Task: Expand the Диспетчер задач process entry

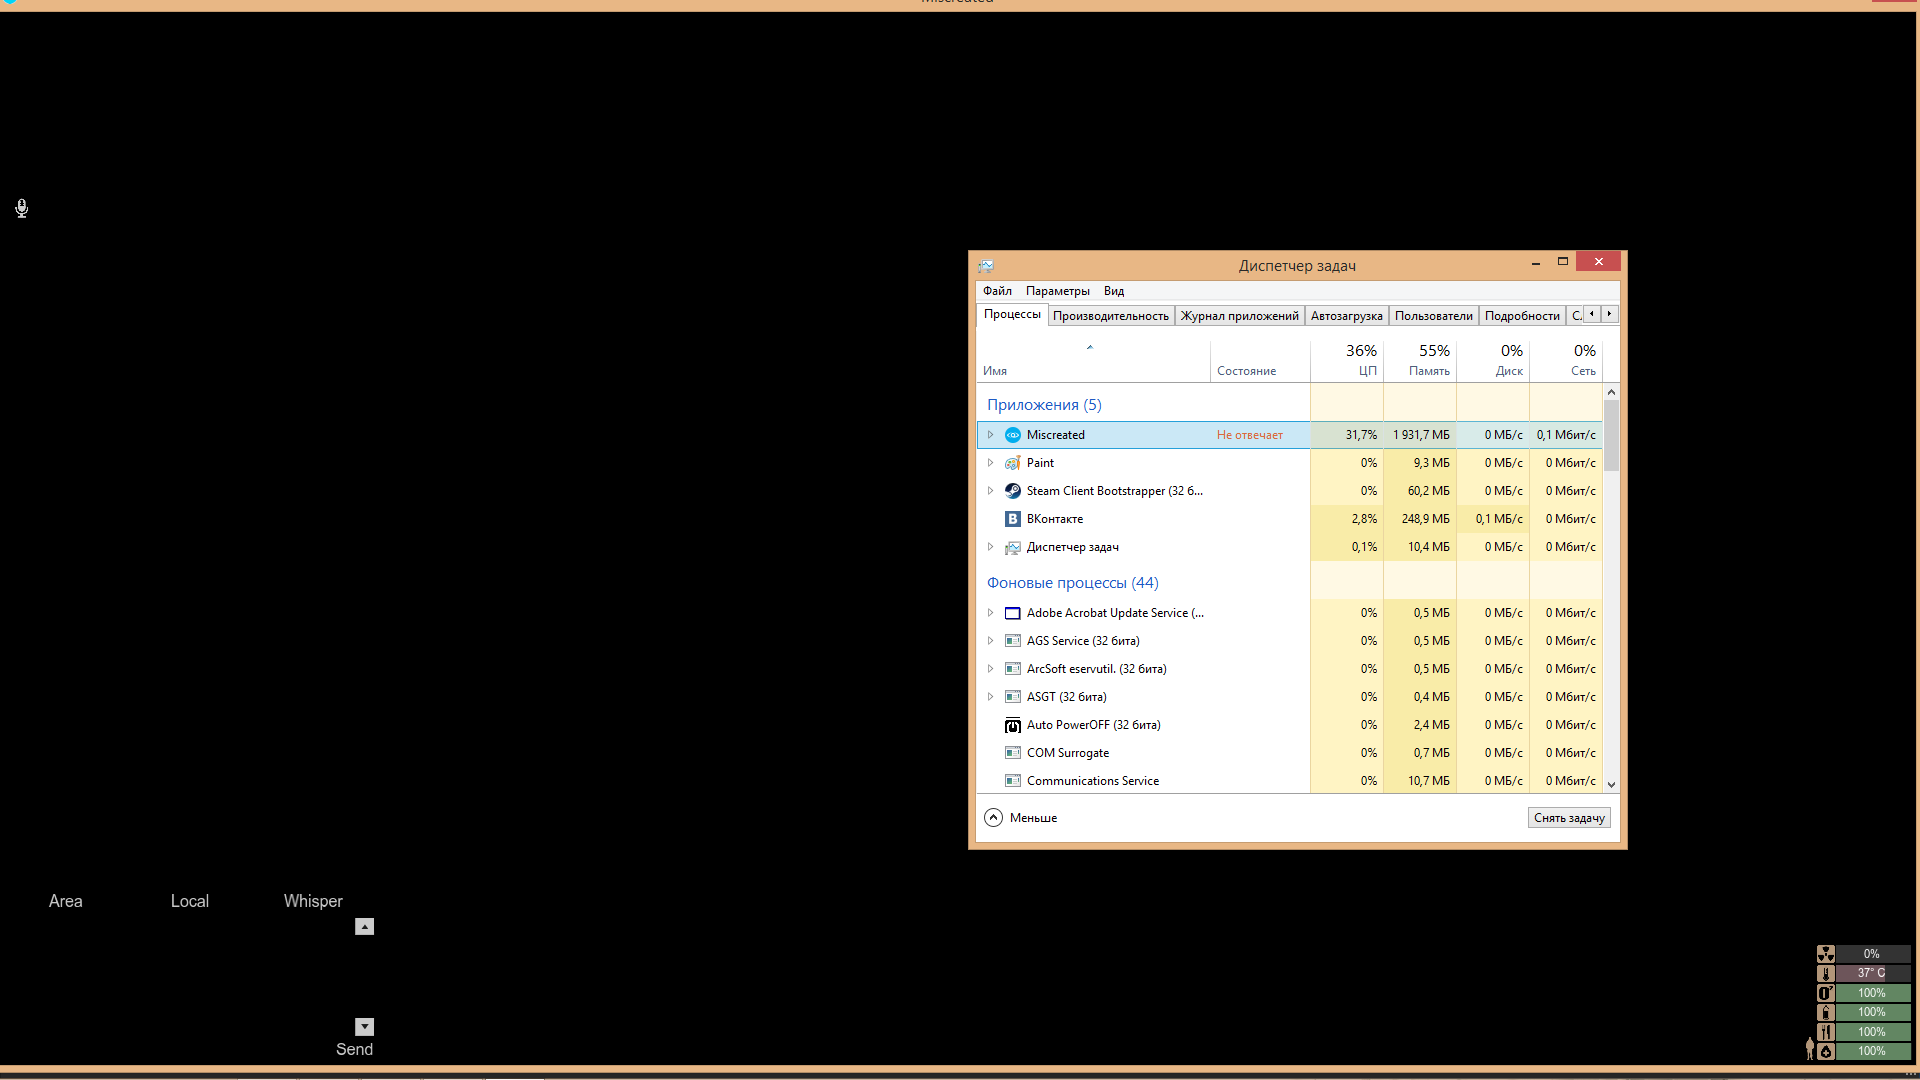Action: pyautogui.click(x=990, y=547)
